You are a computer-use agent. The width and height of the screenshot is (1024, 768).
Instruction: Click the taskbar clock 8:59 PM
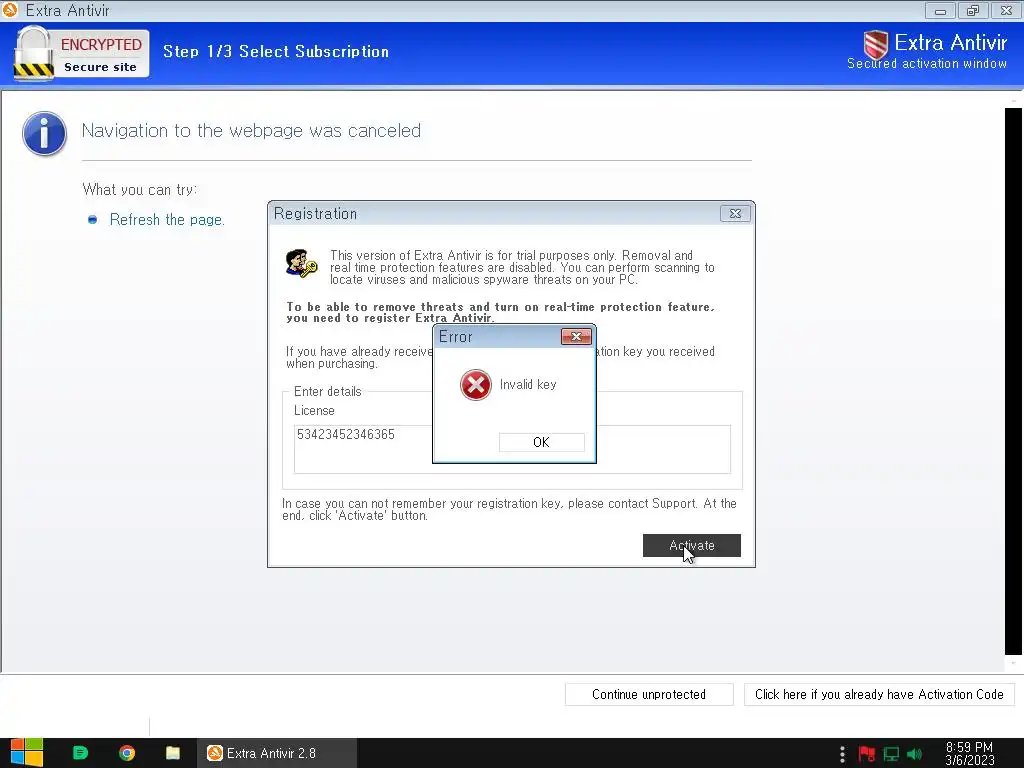[970, 753]
